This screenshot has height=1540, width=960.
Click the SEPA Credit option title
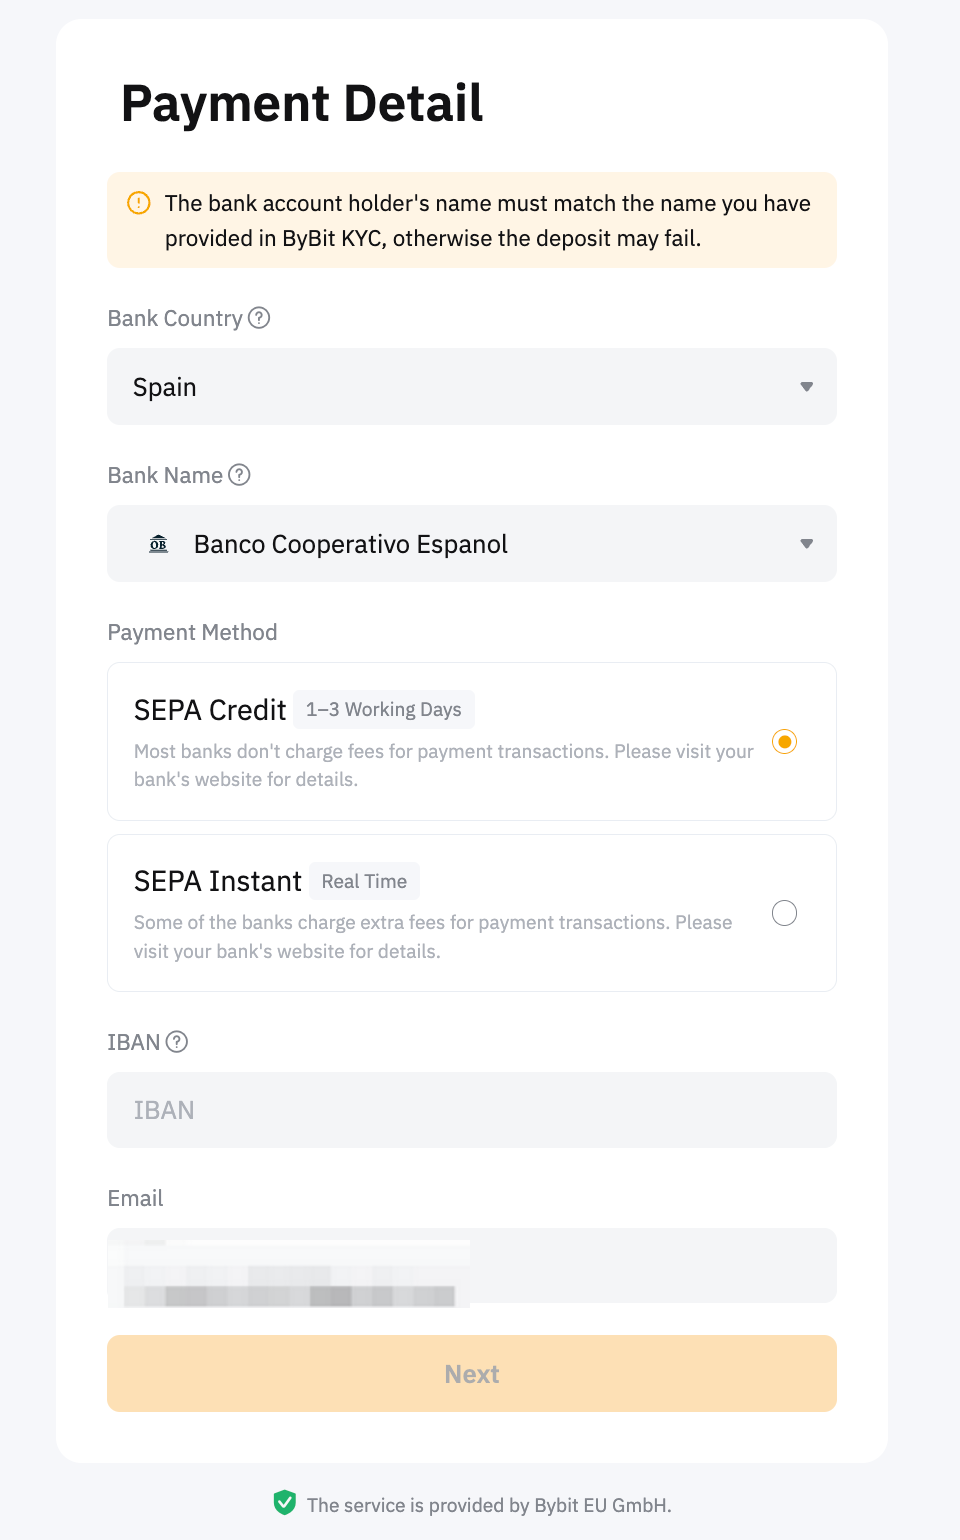(210, 710)
